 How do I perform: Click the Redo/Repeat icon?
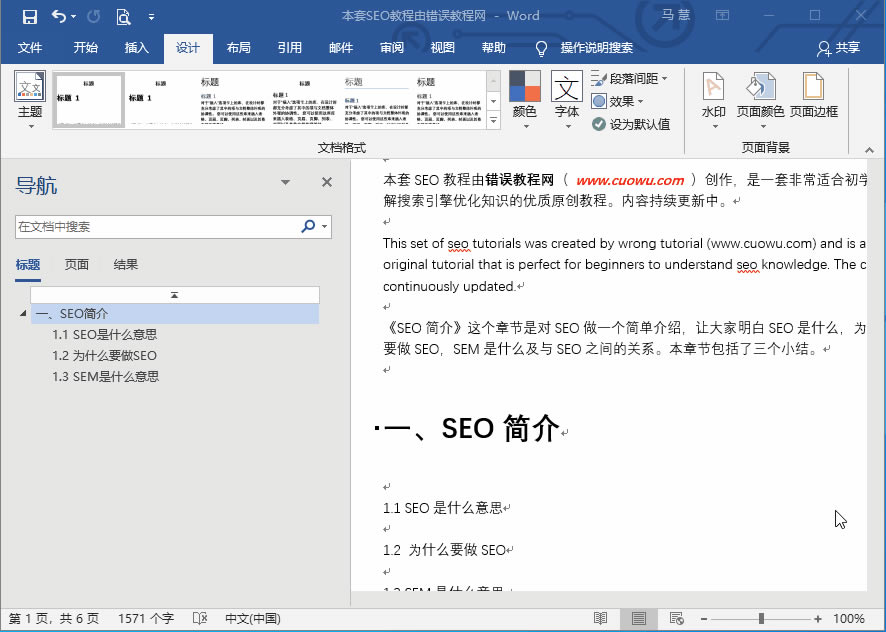pyautogui.click(x=94, y=16)
